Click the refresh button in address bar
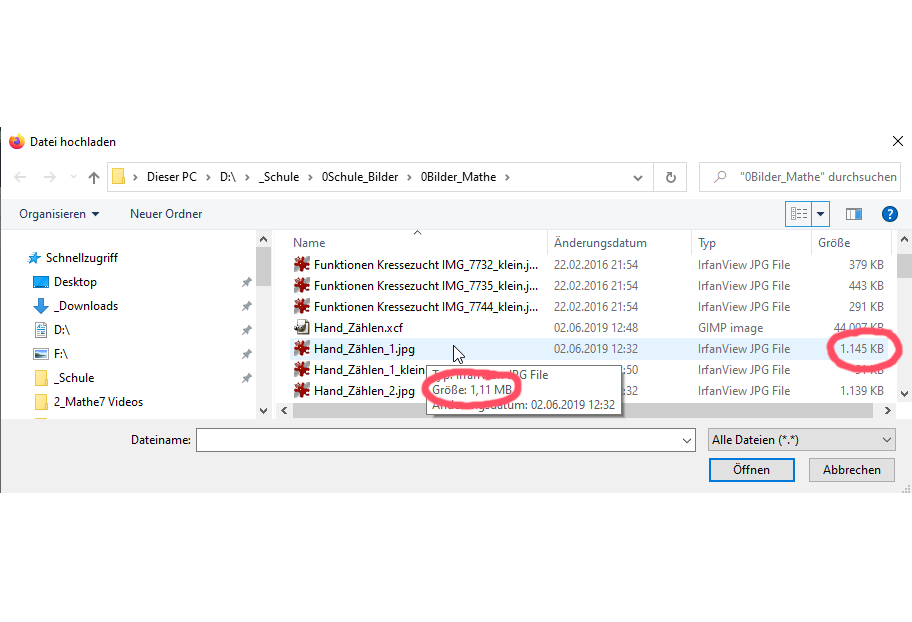Screen dimensions: 912x622 tap(670, 177)
